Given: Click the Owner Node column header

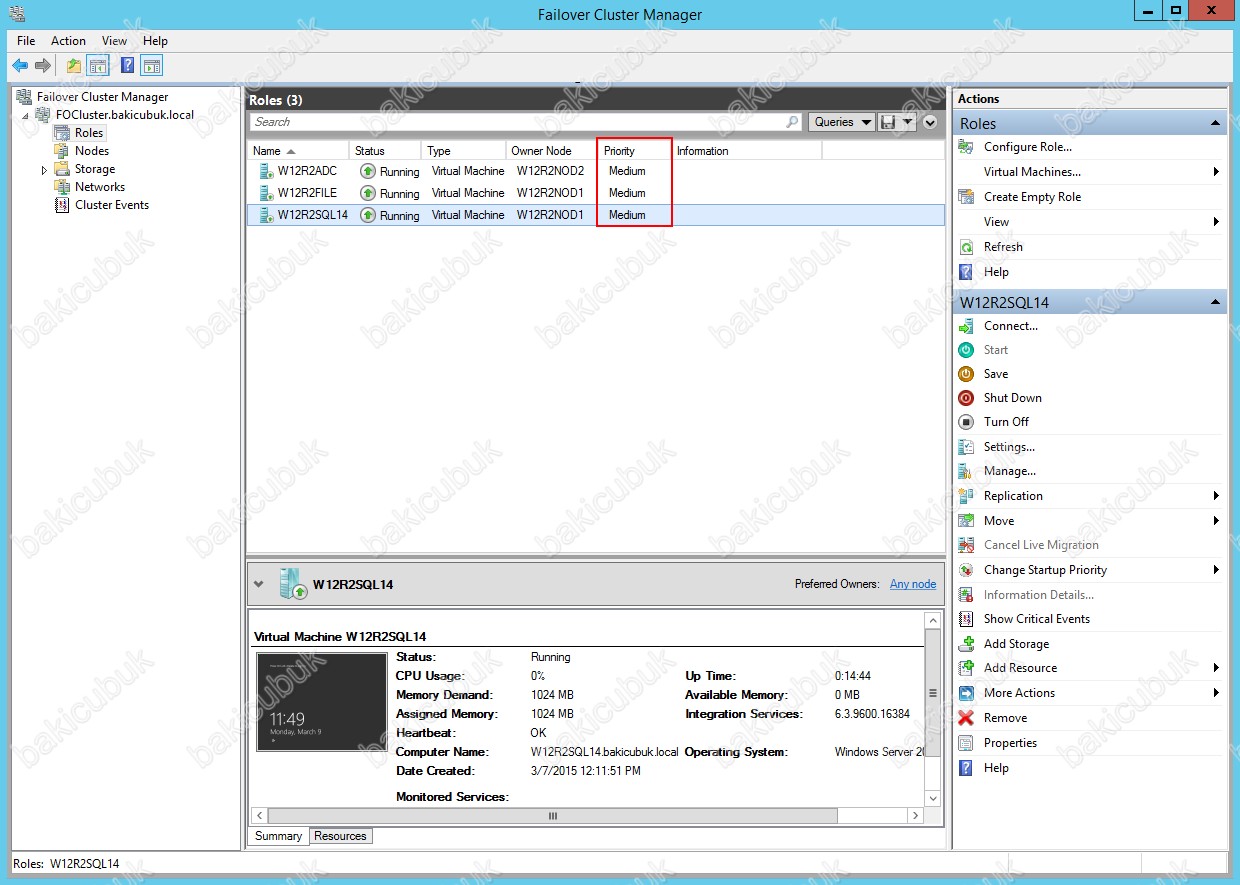Looking at the screenshot, I should (x=551, y=151).
